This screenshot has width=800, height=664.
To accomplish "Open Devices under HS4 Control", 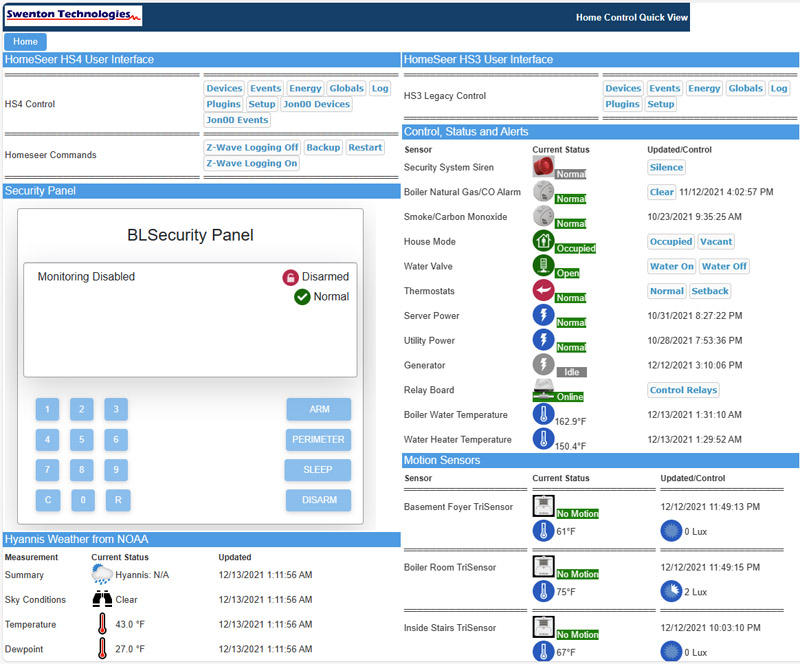I will click(x=224, y=88).
